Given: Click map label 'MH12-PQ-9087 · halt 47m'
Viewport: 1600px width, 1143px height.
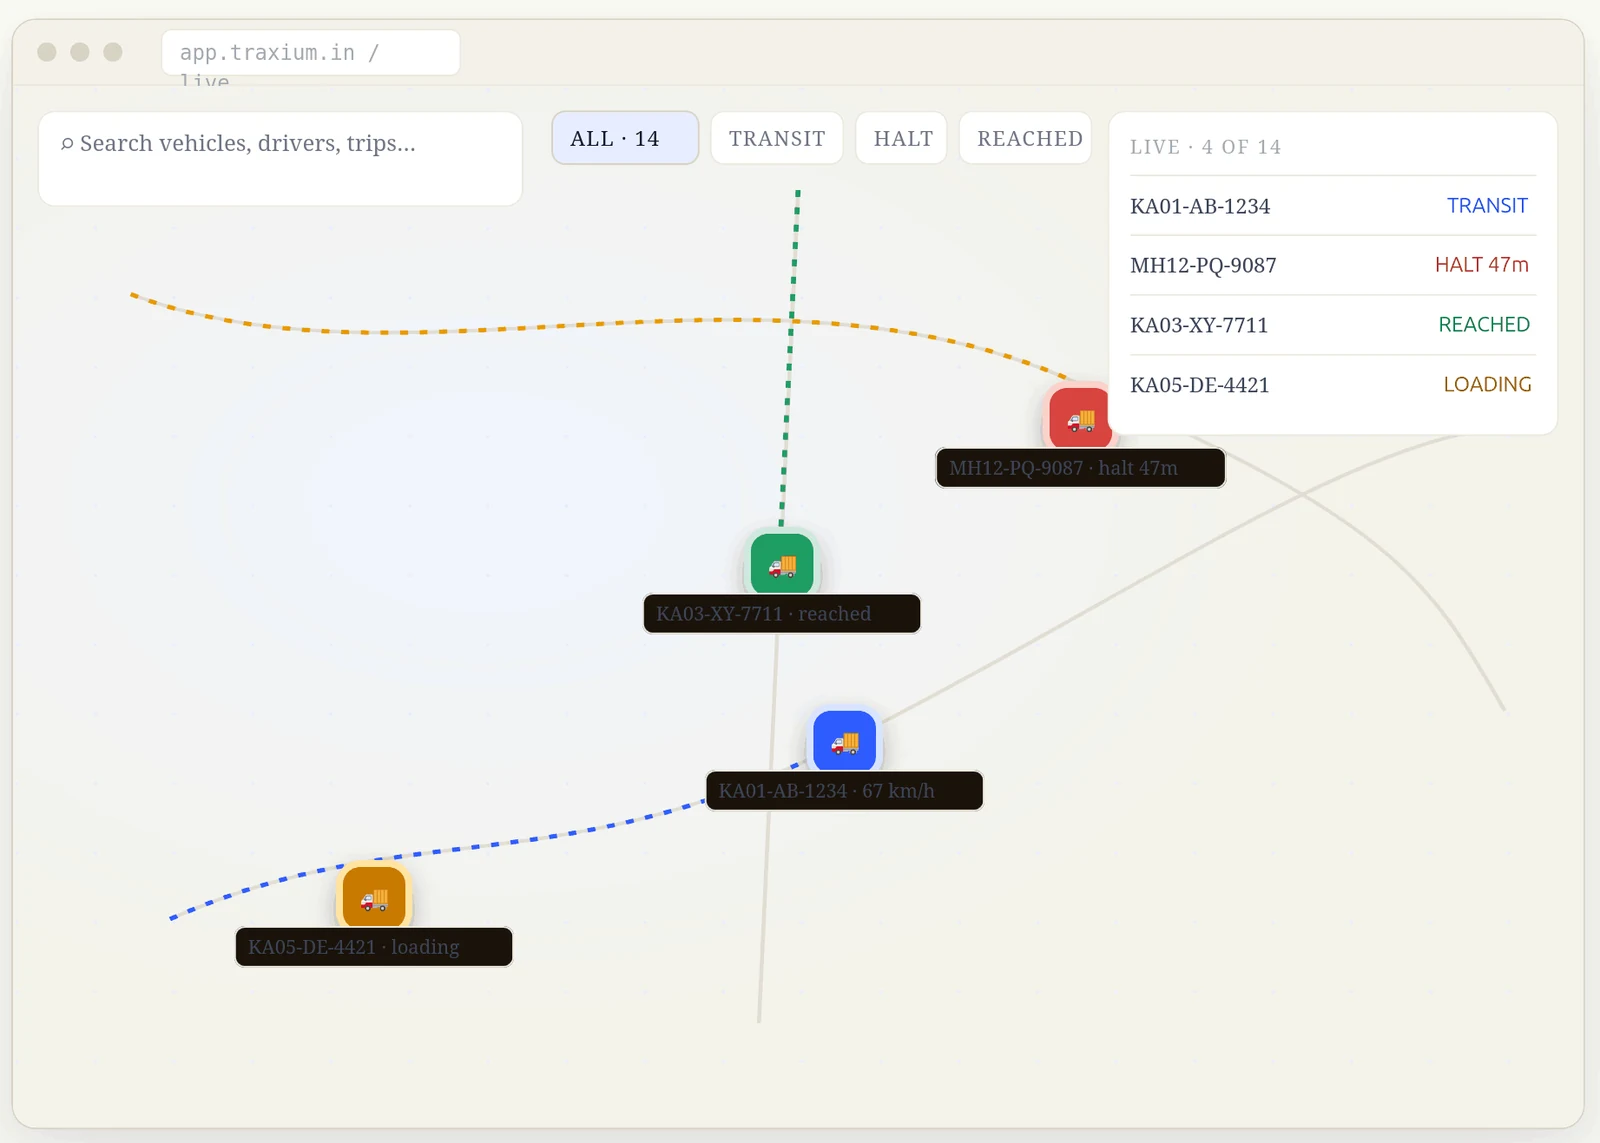Looking at the screenshot, I should (1080, 468).
